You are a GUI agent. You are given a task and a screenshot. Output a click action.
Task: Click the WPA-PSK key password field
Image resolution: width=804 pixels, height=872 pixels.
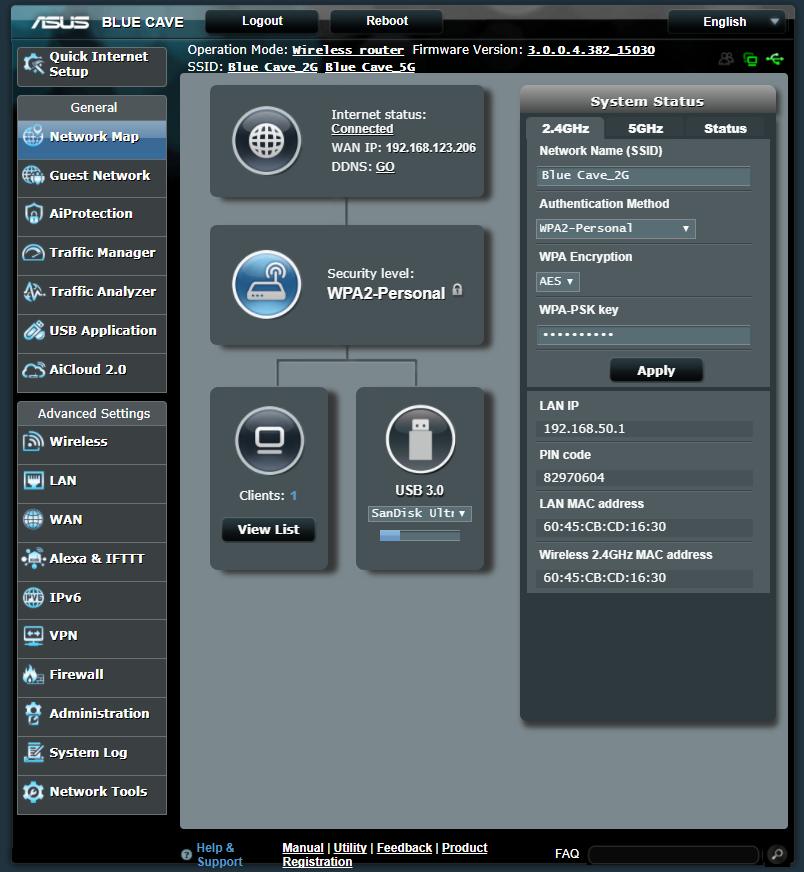pos(643,335)
